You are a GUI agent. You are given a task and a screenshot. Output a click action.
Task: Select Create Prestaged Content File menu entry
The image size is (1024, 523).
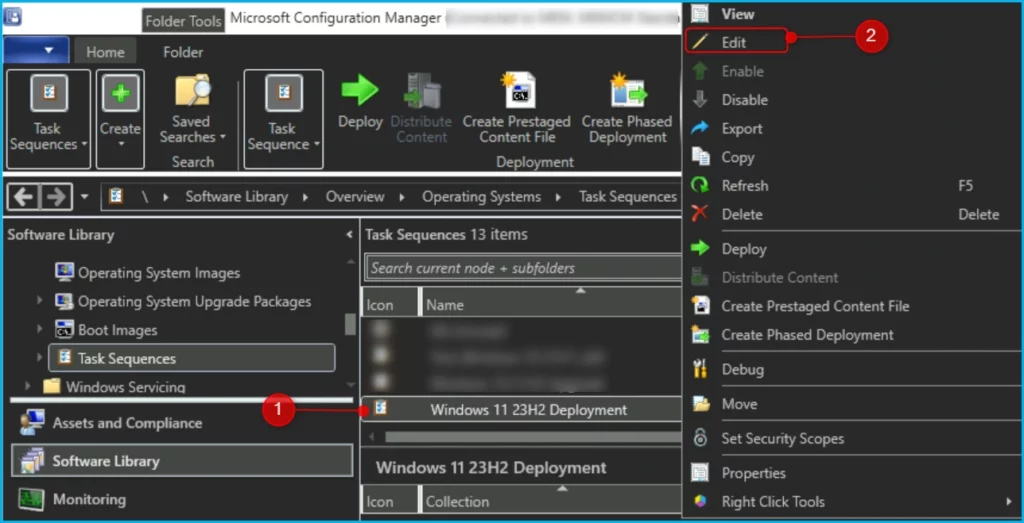[x=815, y=306]
